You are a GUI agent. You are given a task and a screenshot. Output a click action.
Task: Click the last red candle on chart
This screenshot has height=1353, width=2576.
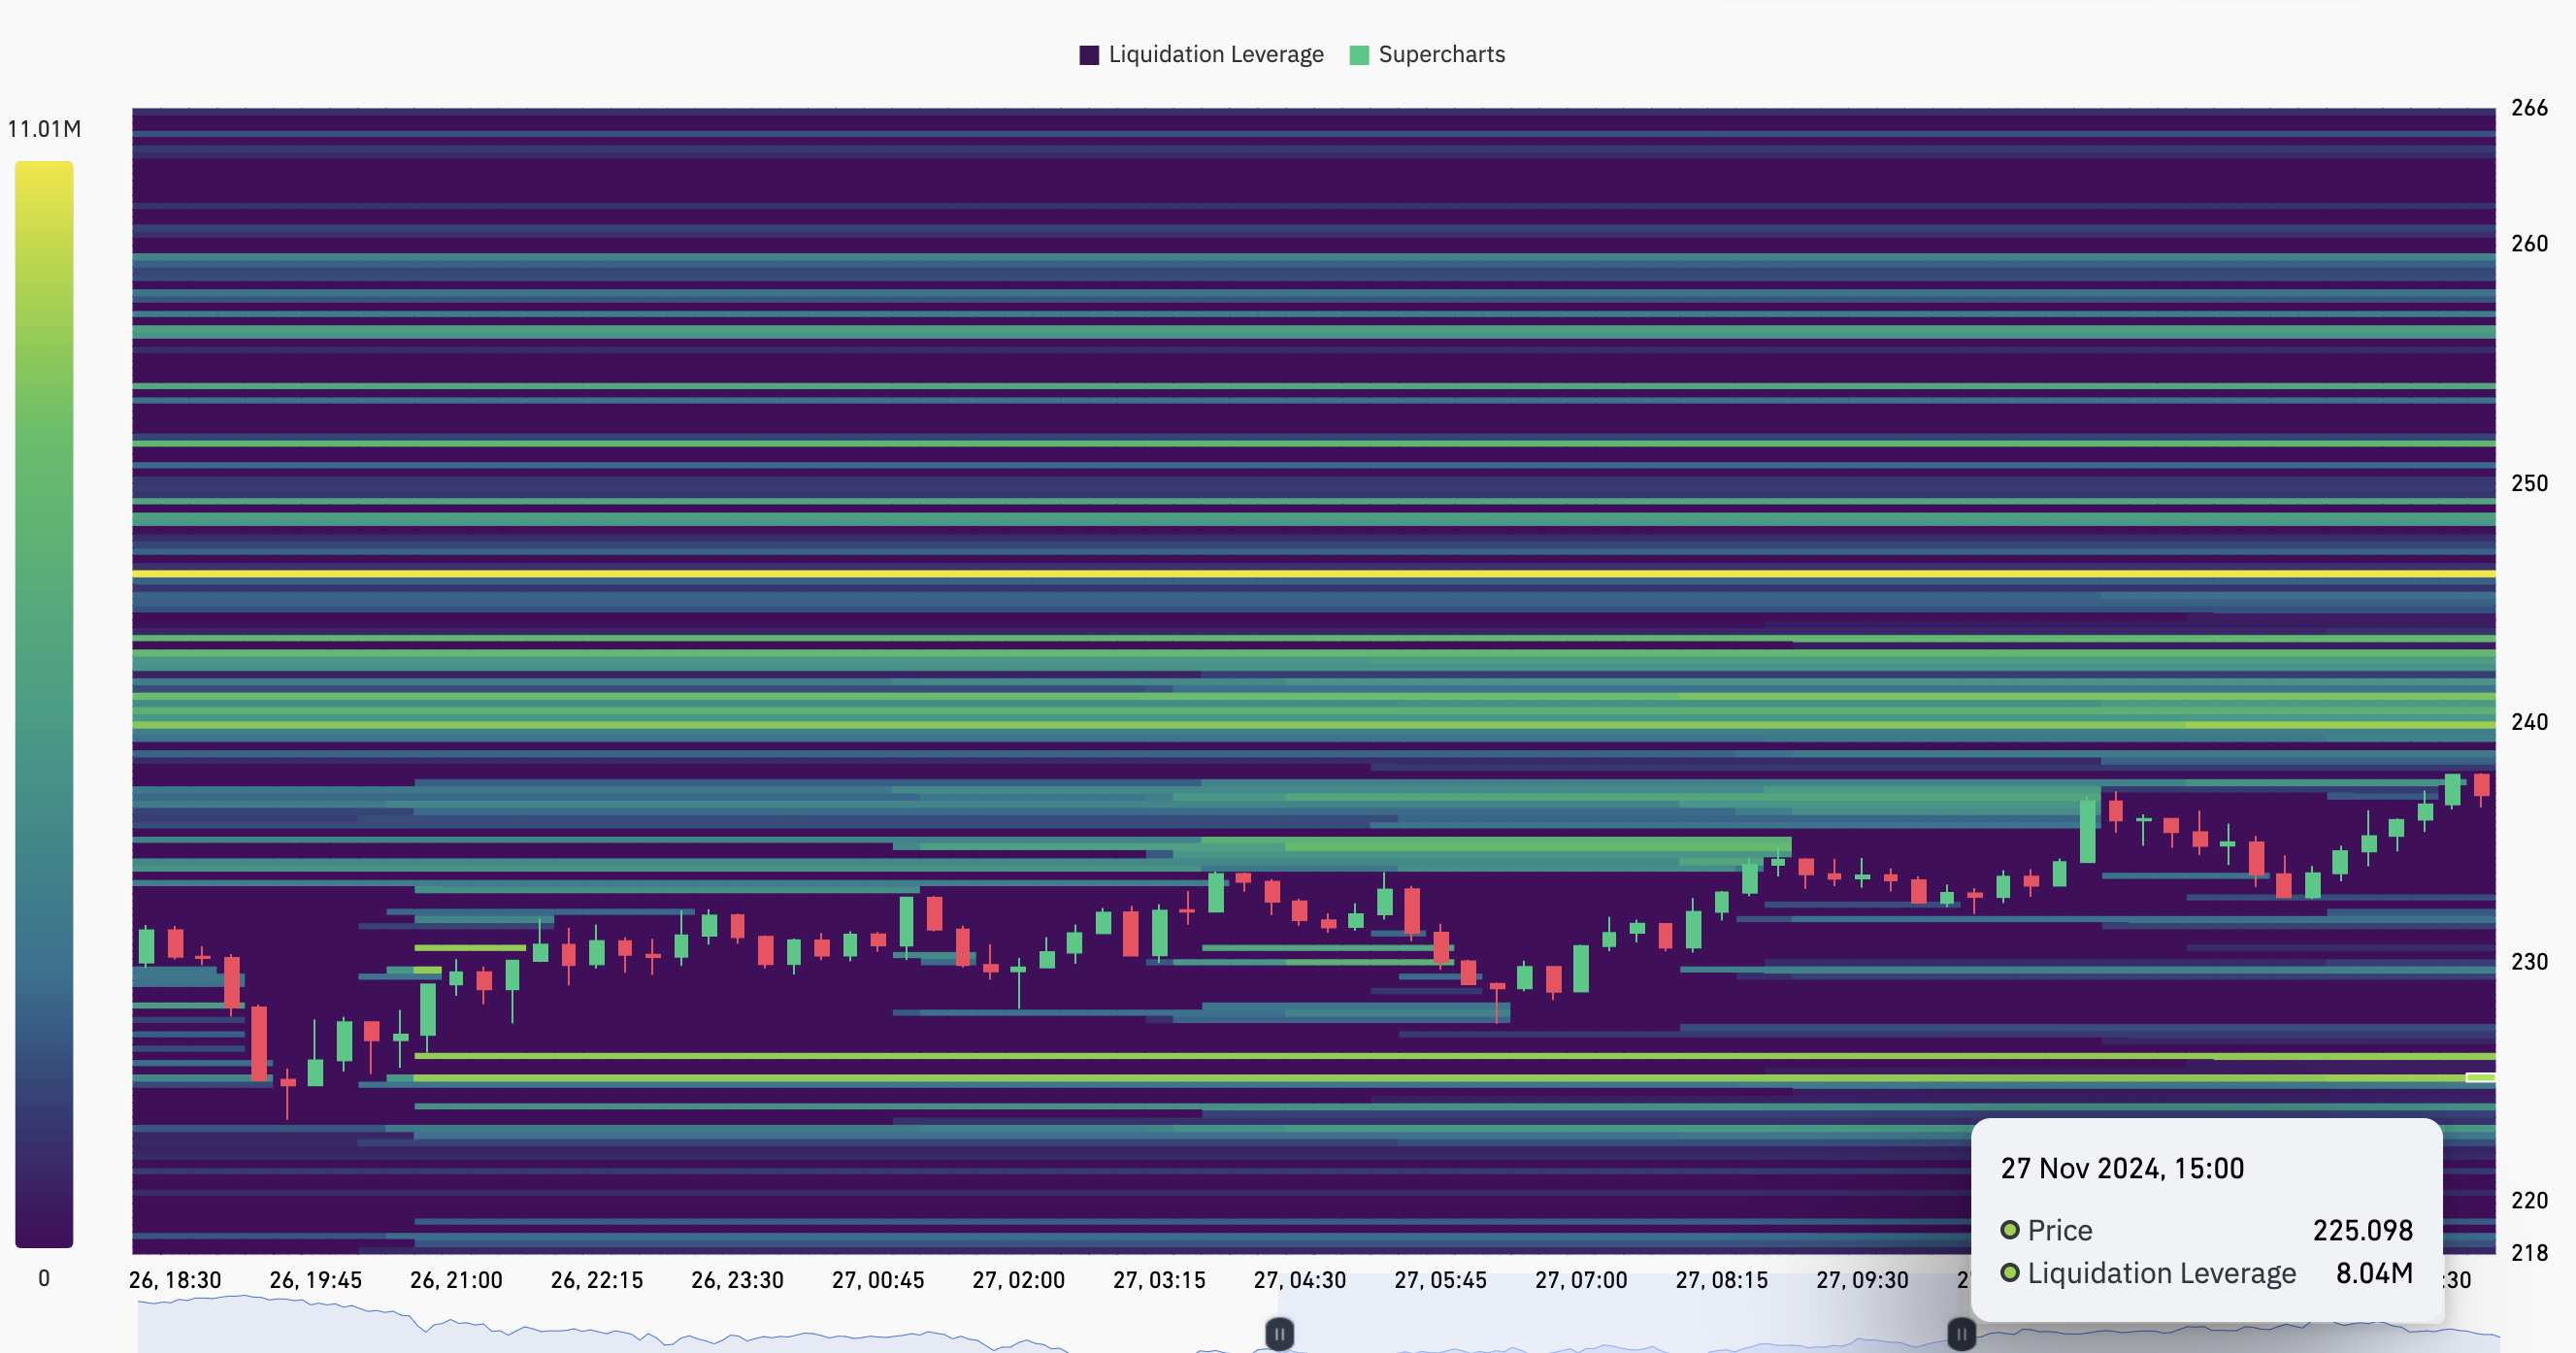click(2481, 785)
